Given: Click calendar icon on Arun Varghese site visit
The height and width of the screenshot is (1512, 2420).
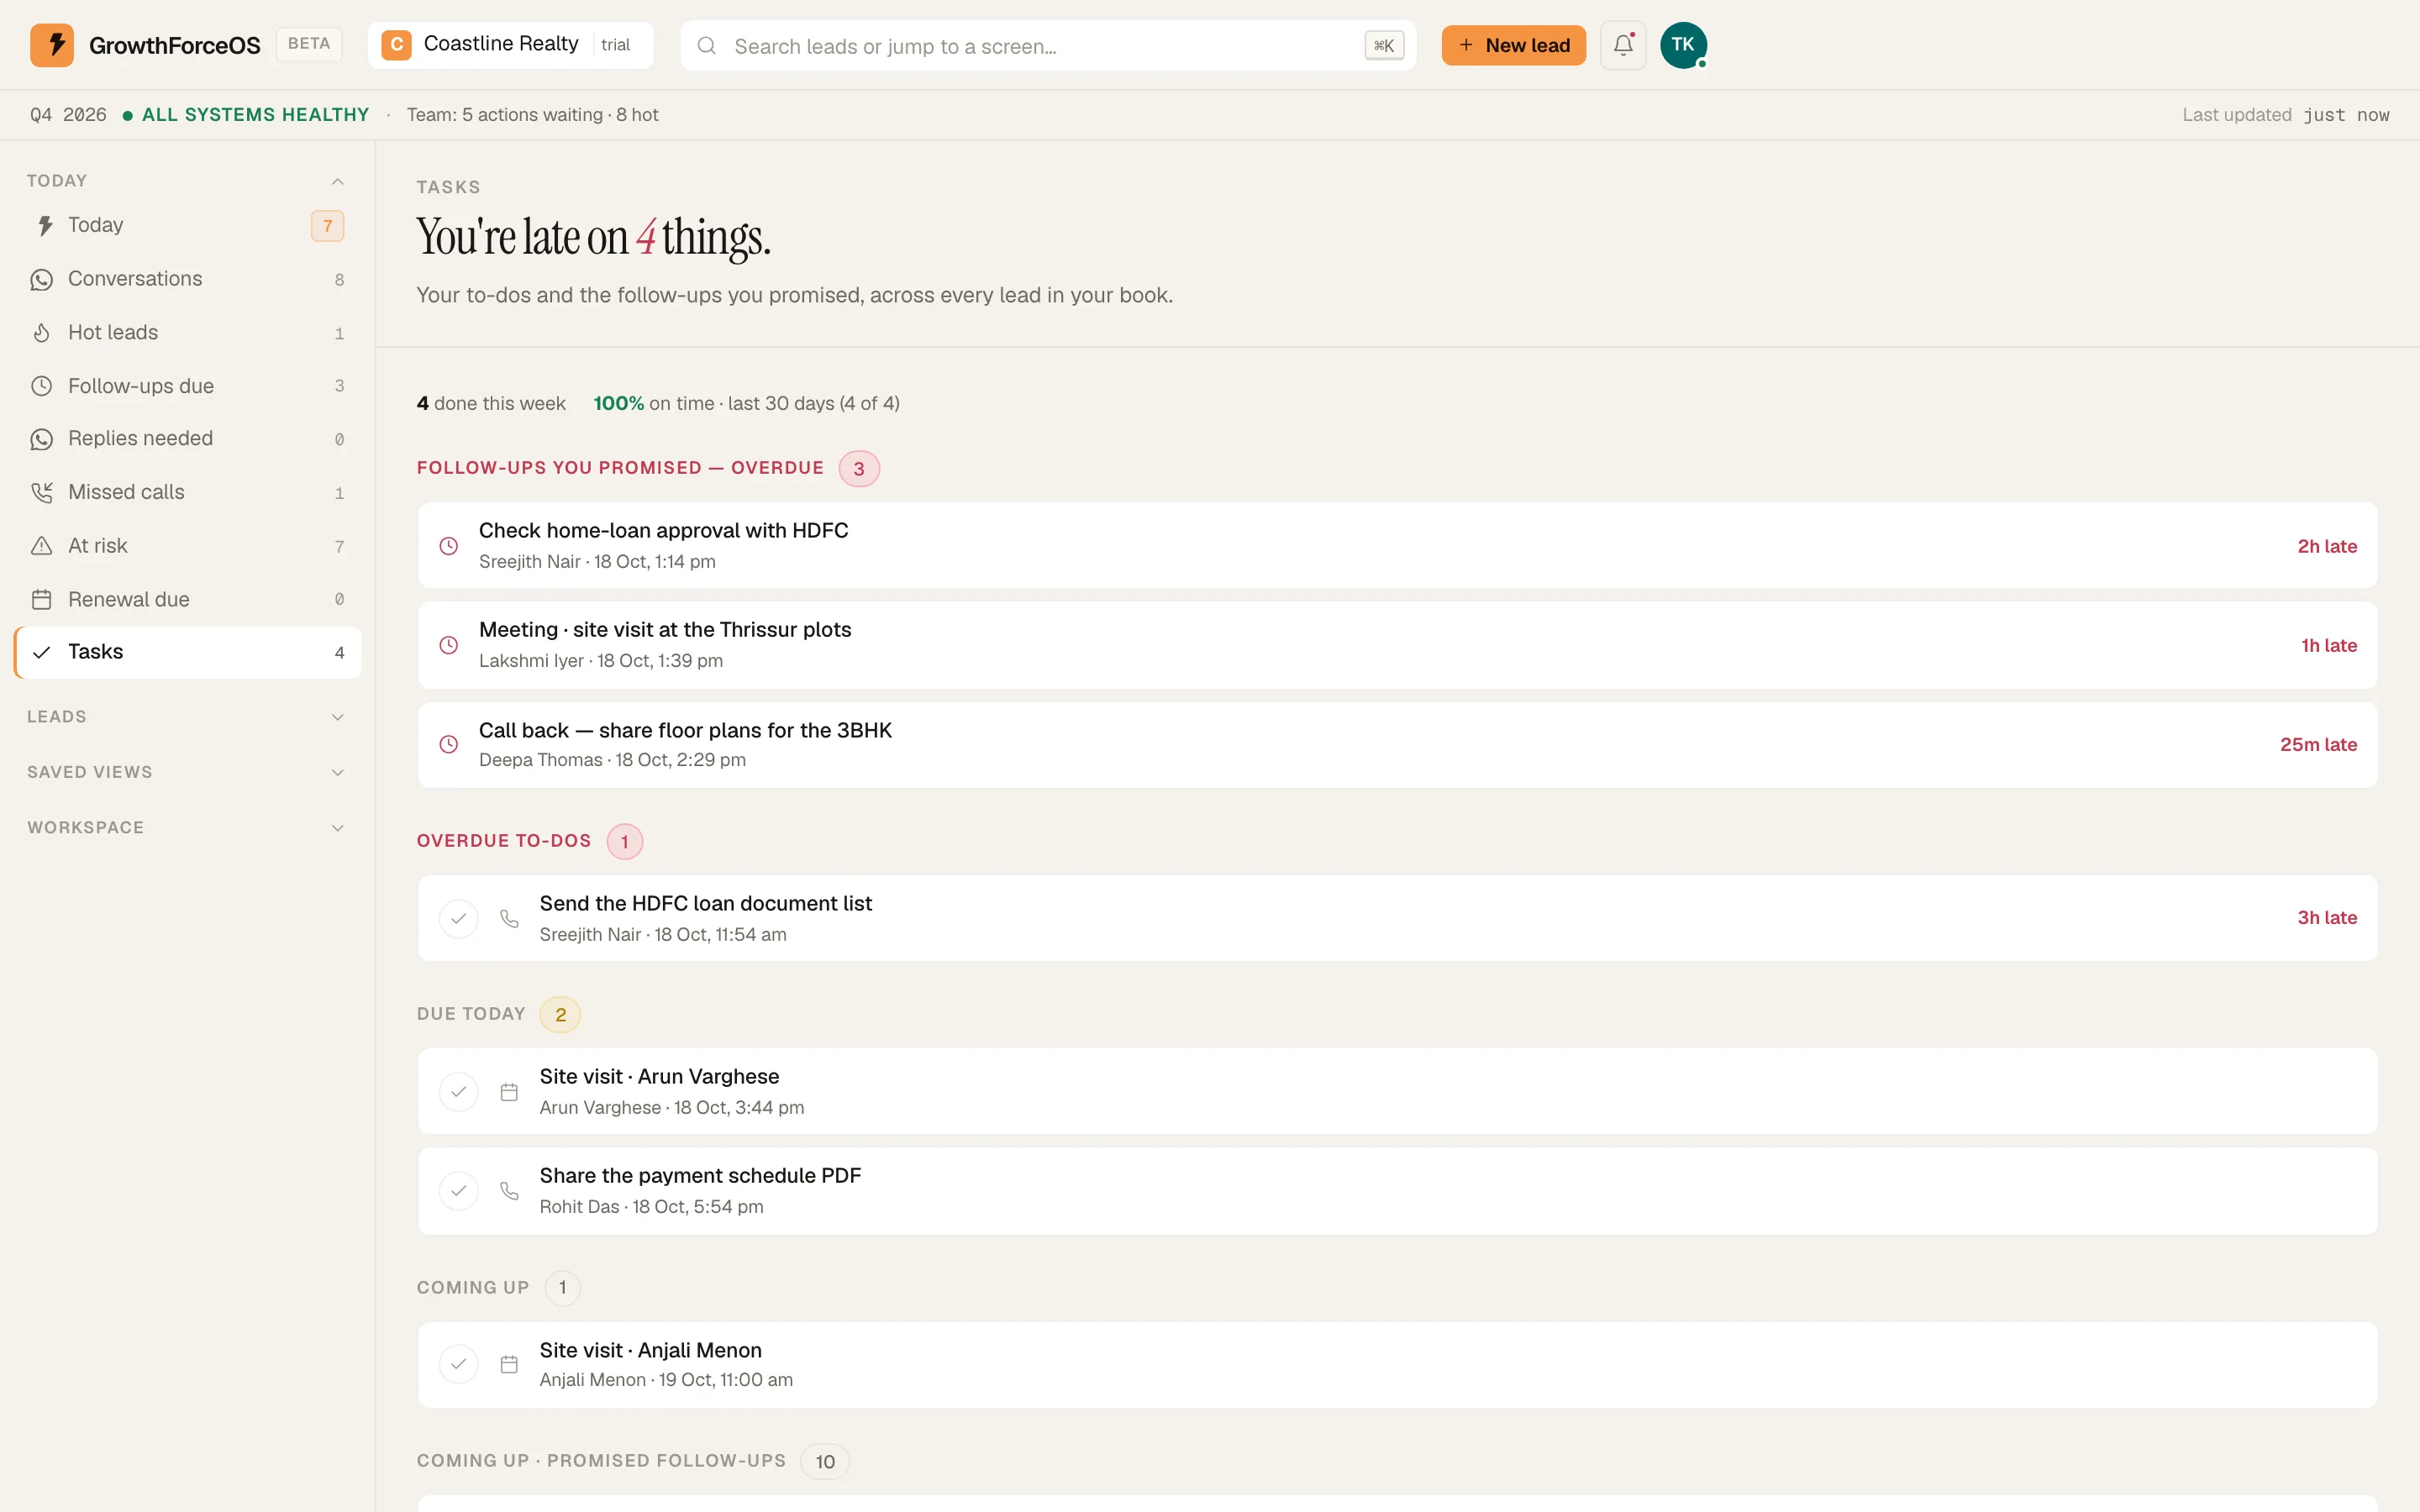Looking at the screenshot, I should pyautogui.click(x=509, y=1092).
